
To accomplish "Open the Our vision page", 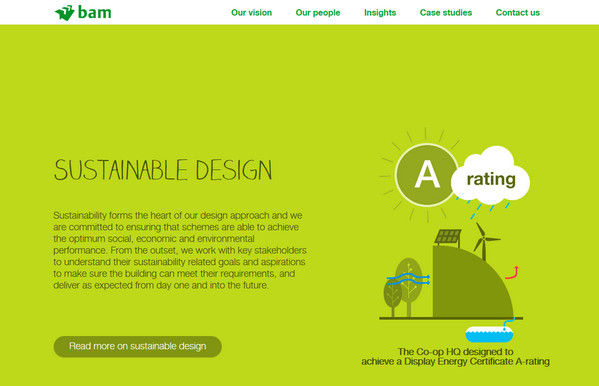I will [251, 13].
